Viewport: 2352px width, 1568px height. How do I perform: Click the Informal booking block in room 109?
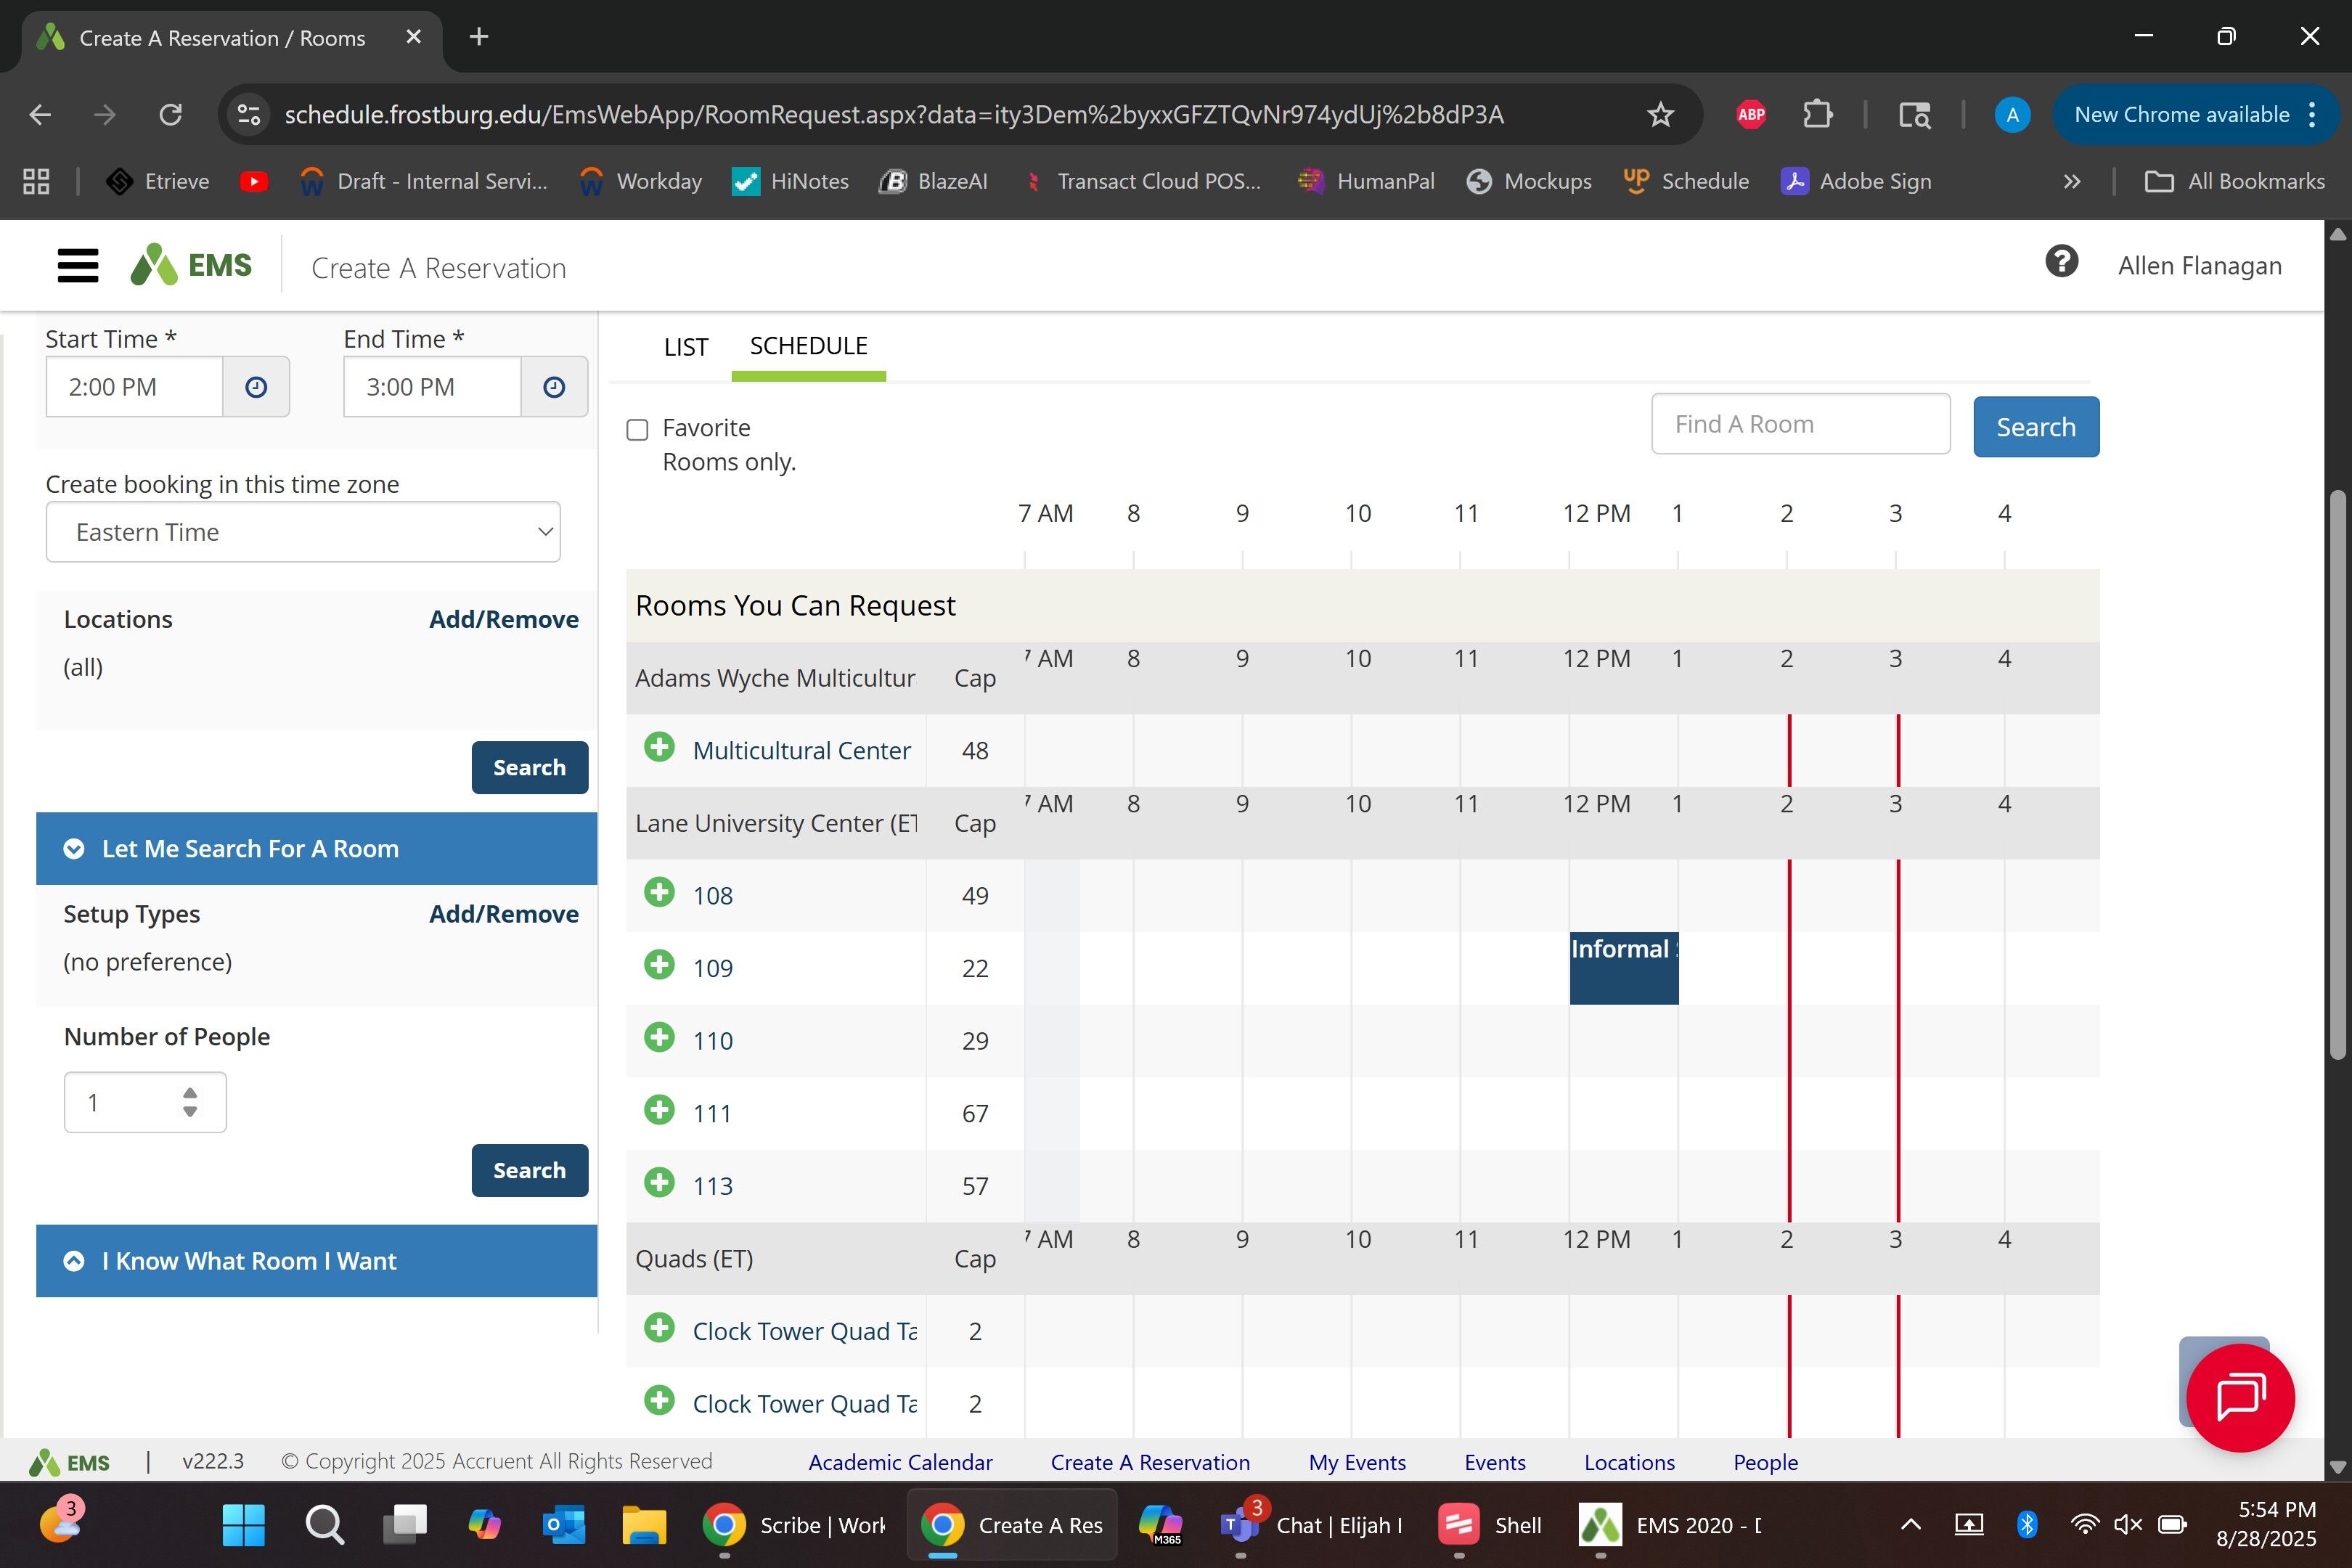[x=1623, y=967]
